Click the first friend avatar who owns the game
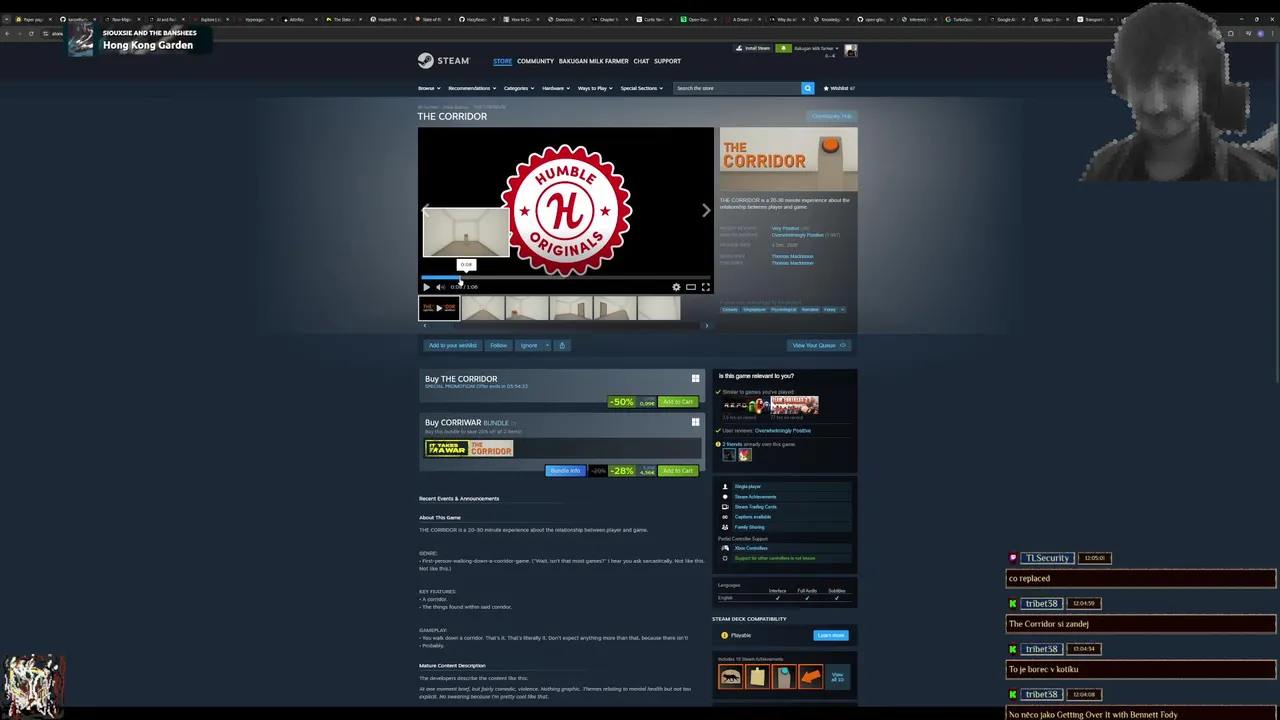 point(730,455)
